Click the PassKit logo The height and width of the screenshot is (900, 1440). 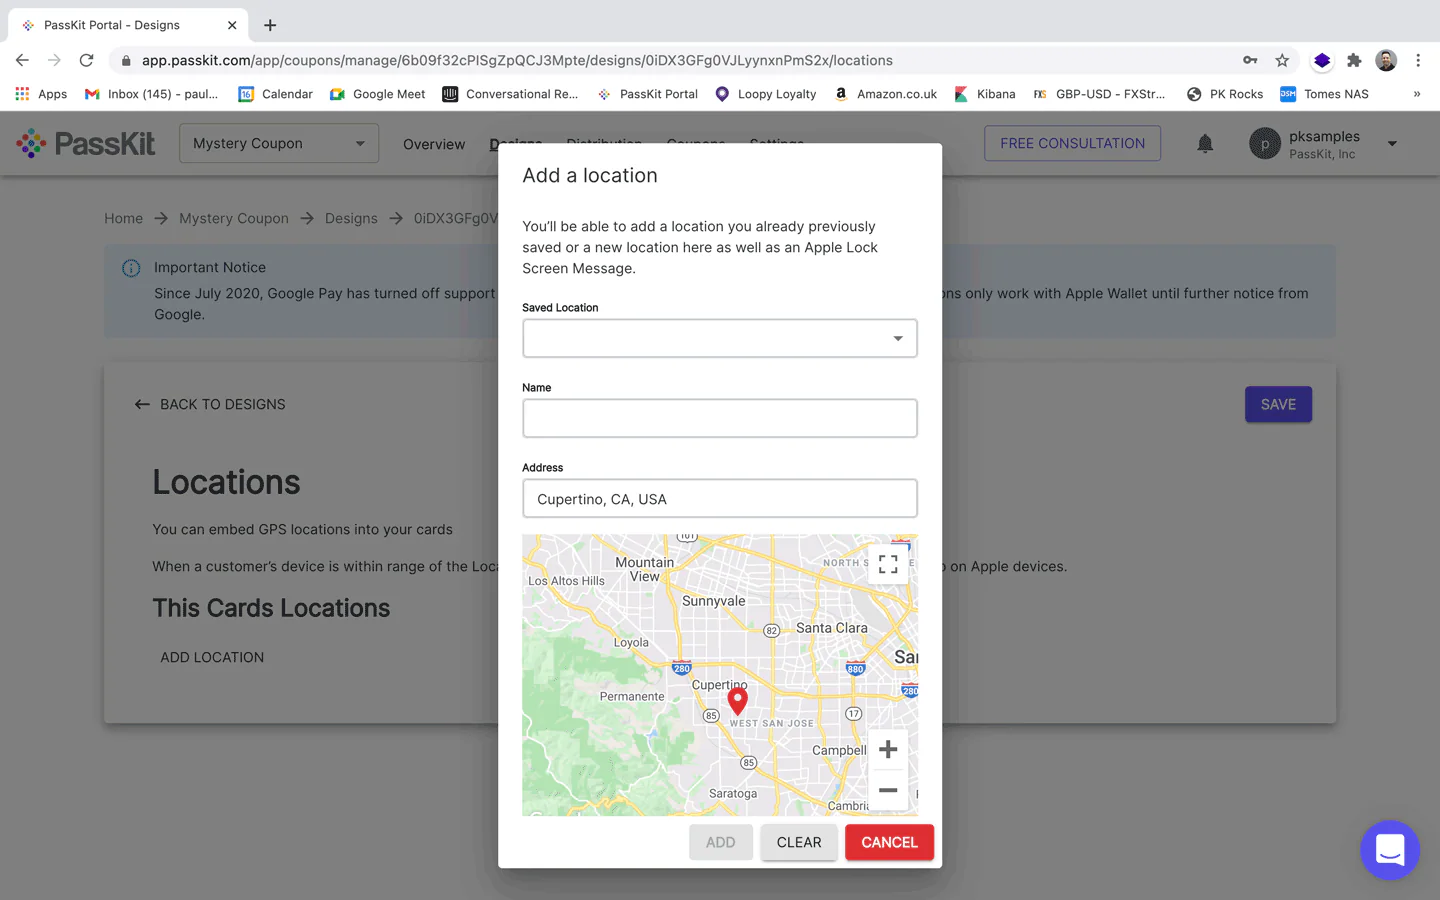pos(86,144)
